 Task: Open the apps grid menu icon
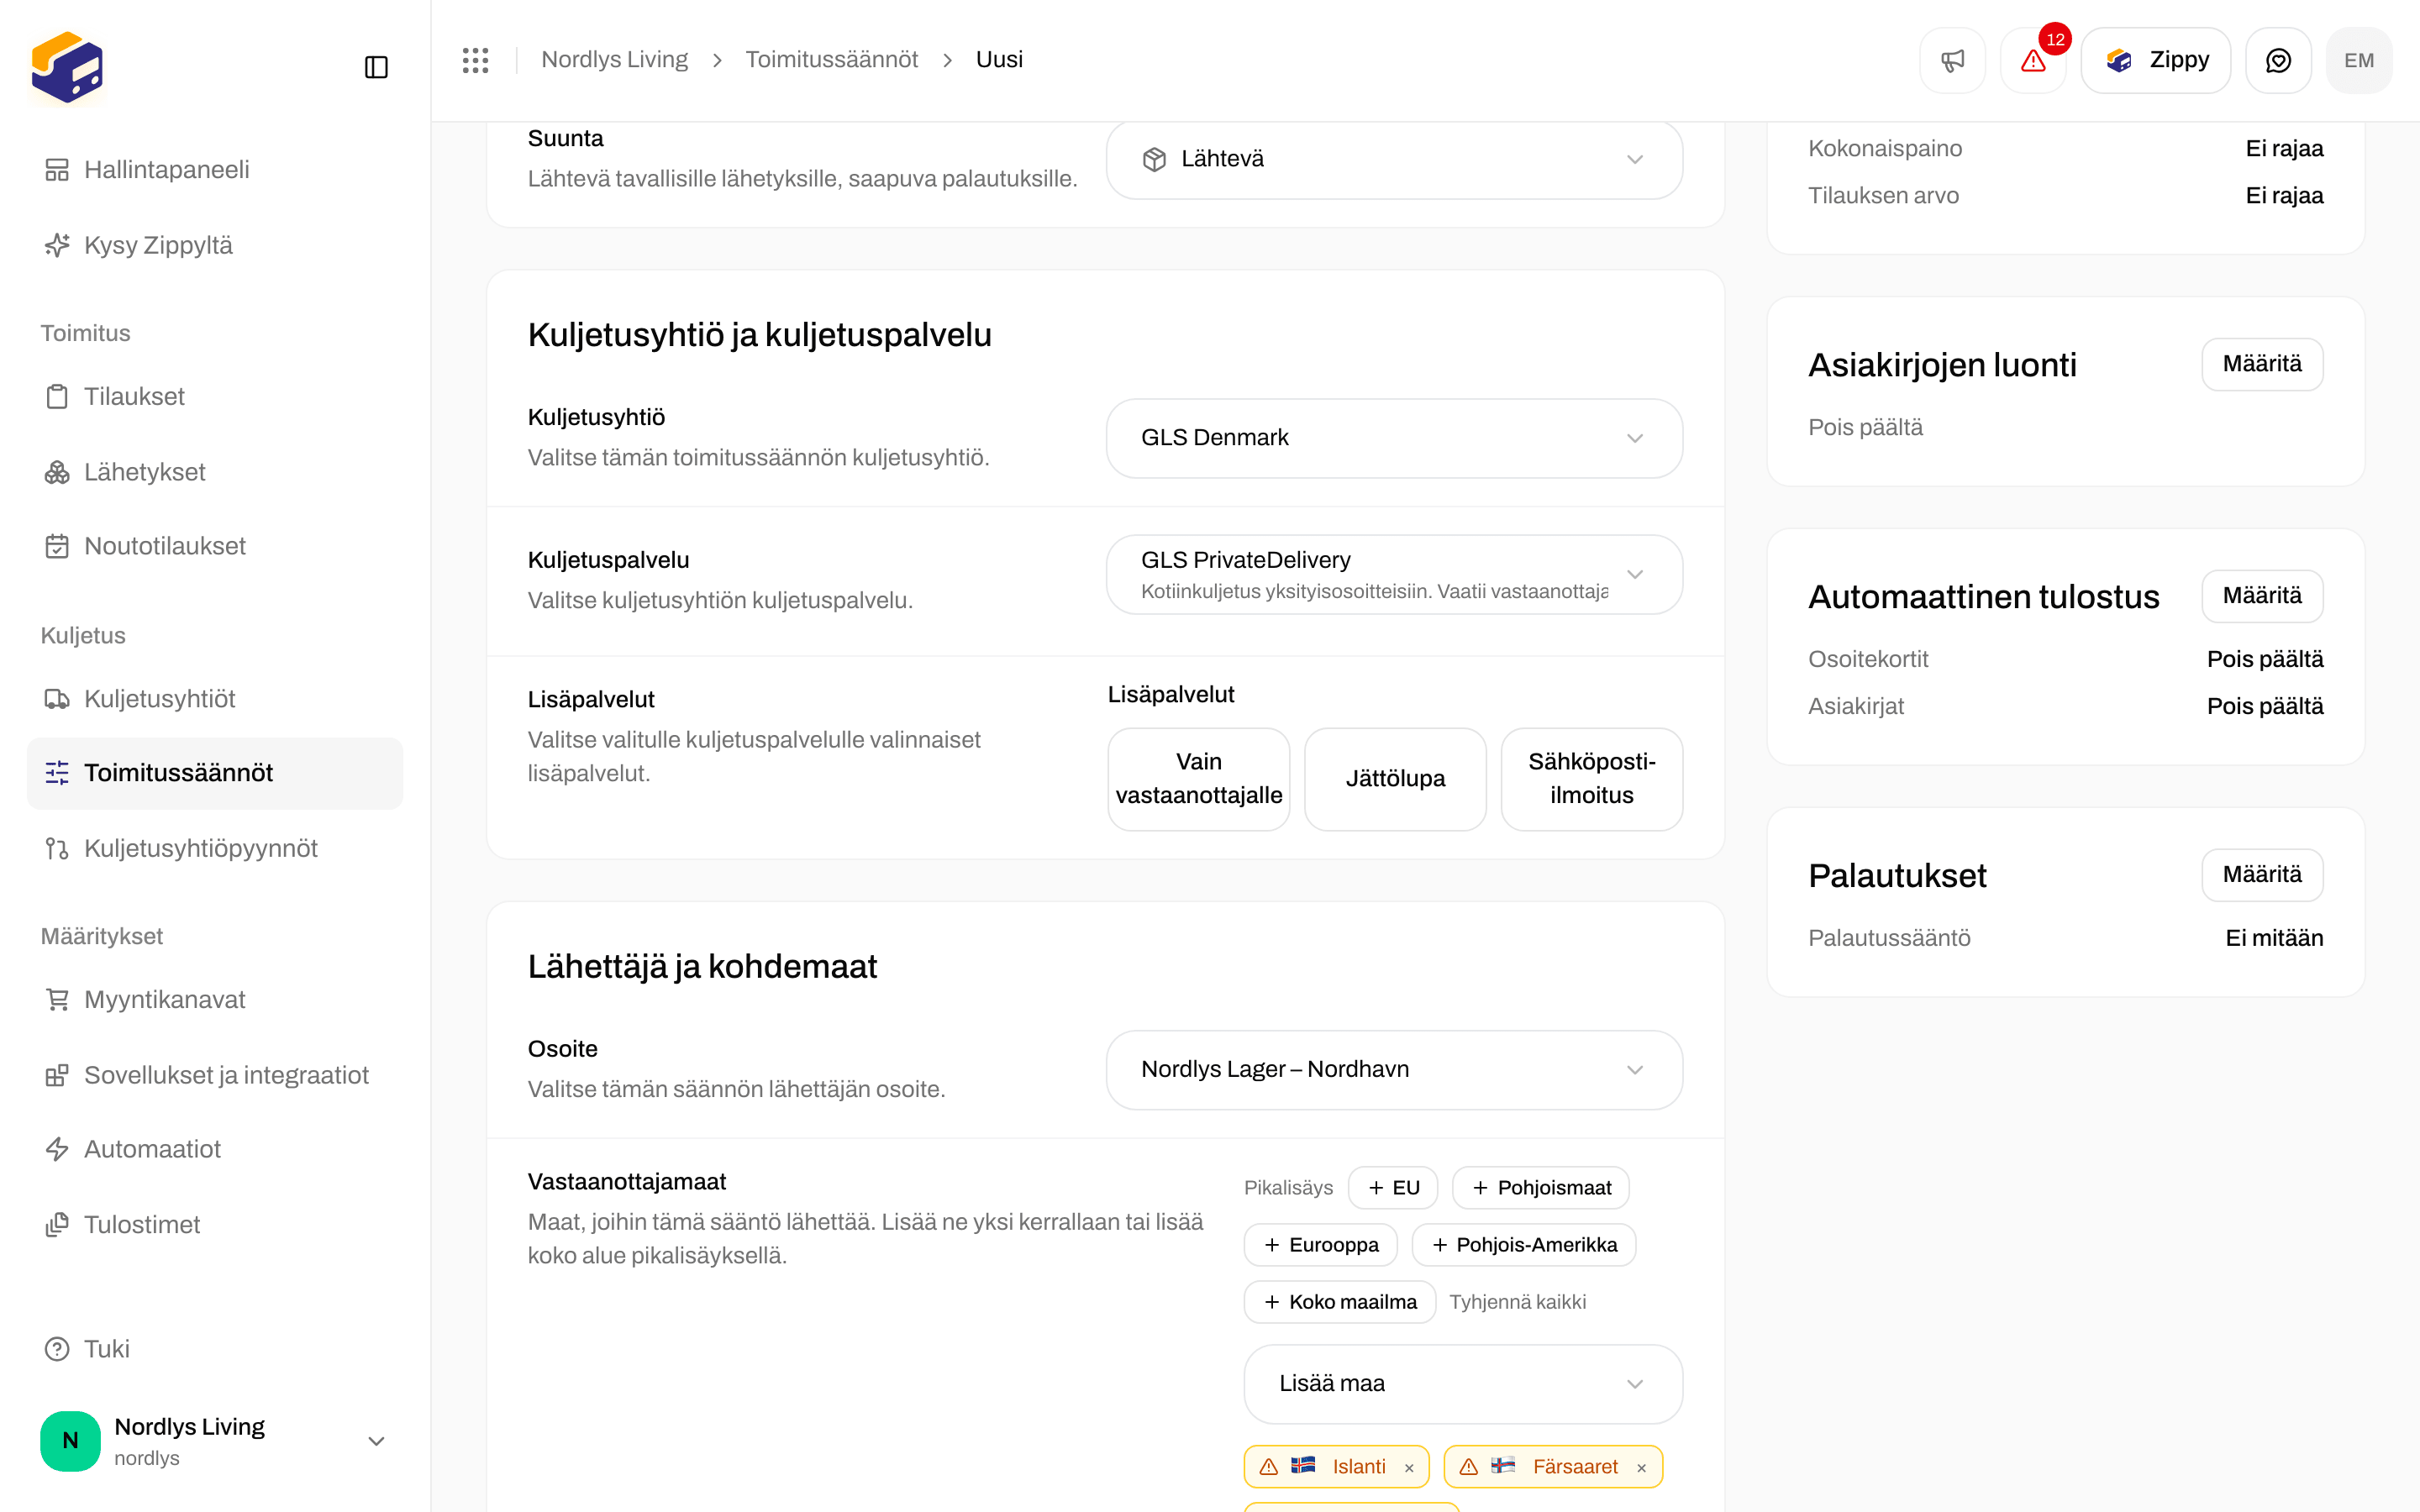pyautogui.click(x=476, y=60)
